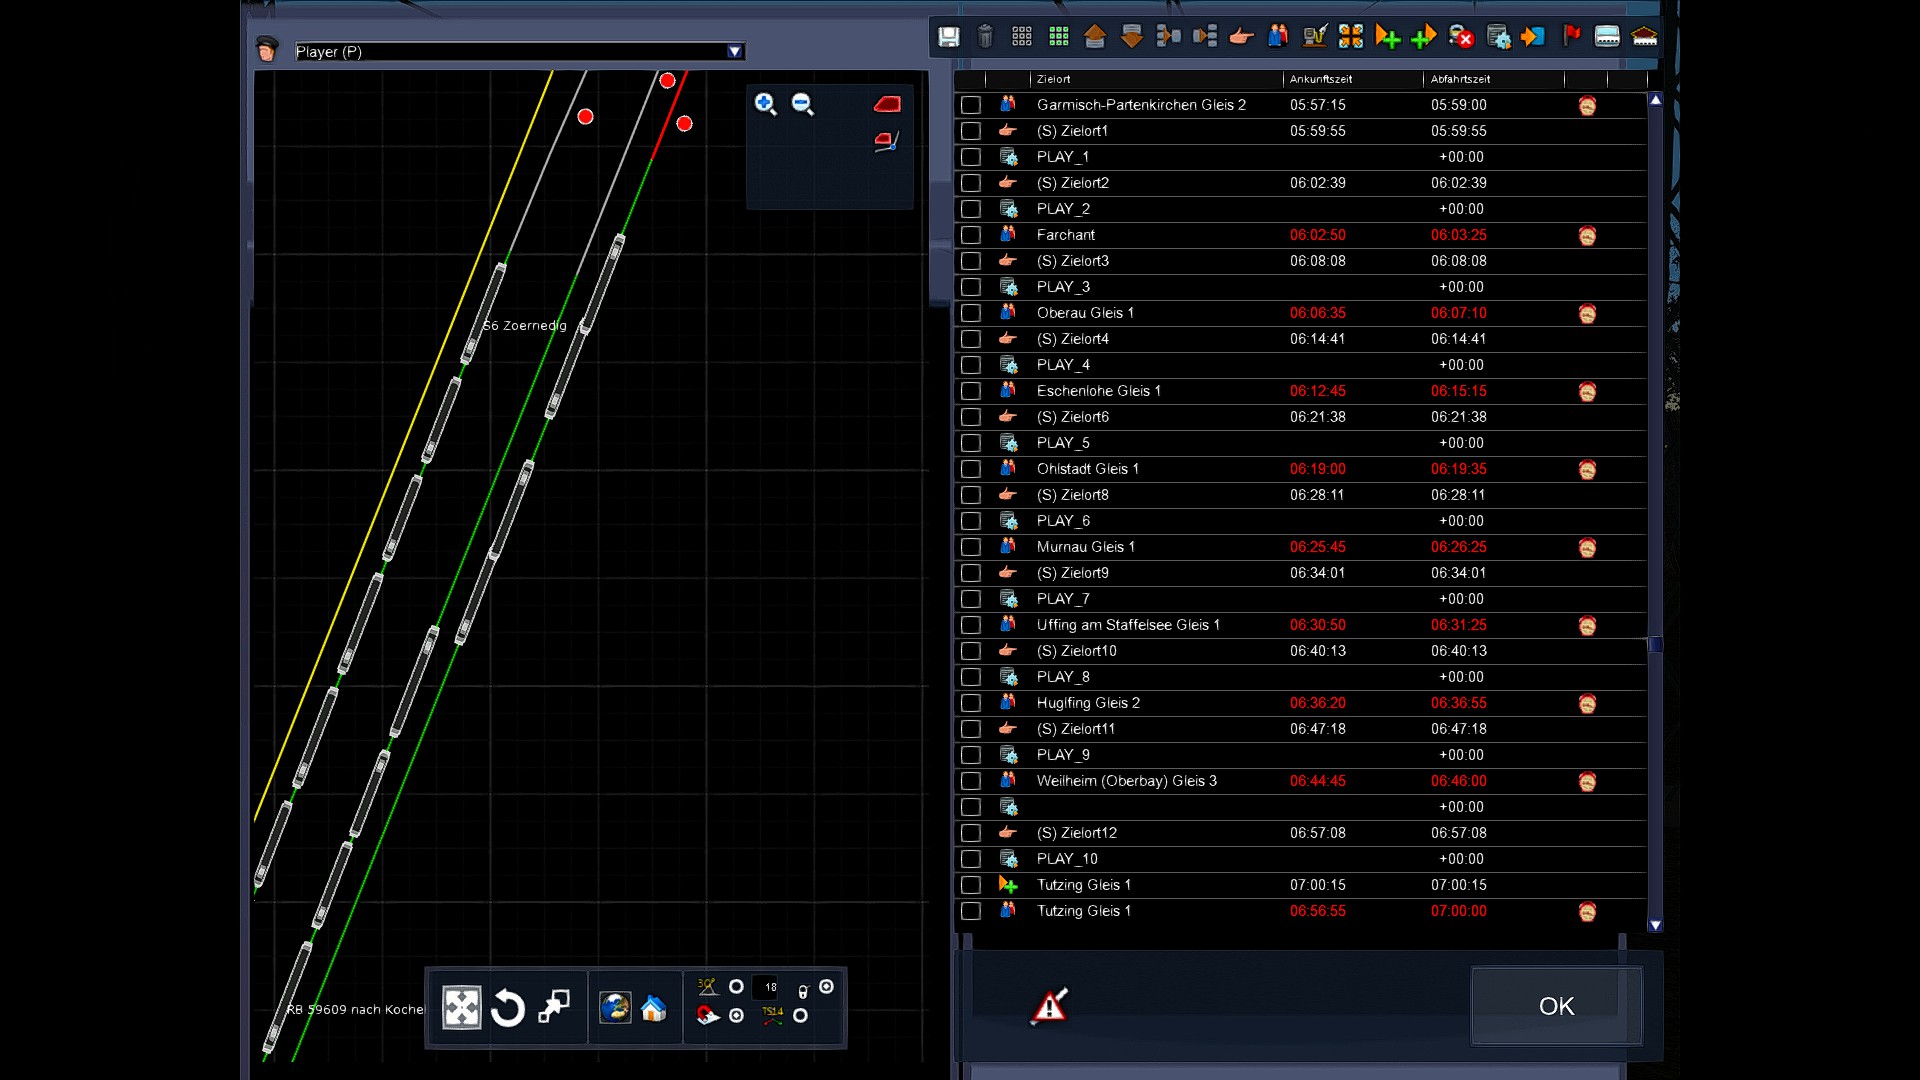Image resolution: width=1920 pixels, height=1080 pixels.
Task: Zoom out on the 2D map
Action: [x=803, y=104]
